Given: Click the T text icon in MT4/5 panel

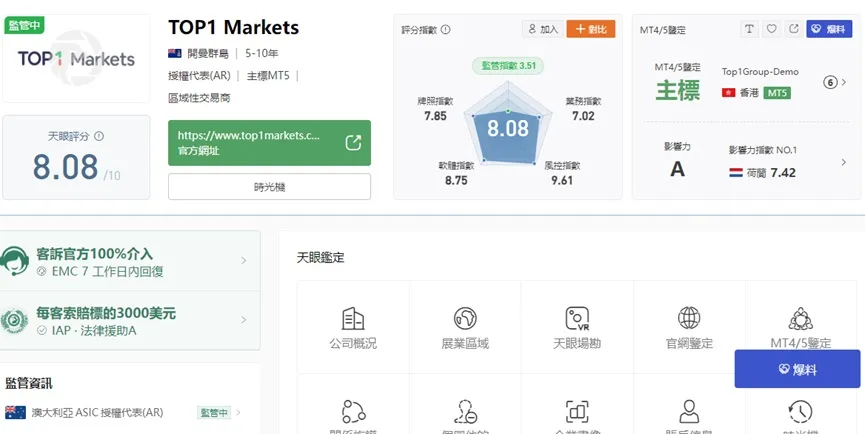Looking at the screenshot, I should pos(749,29).
